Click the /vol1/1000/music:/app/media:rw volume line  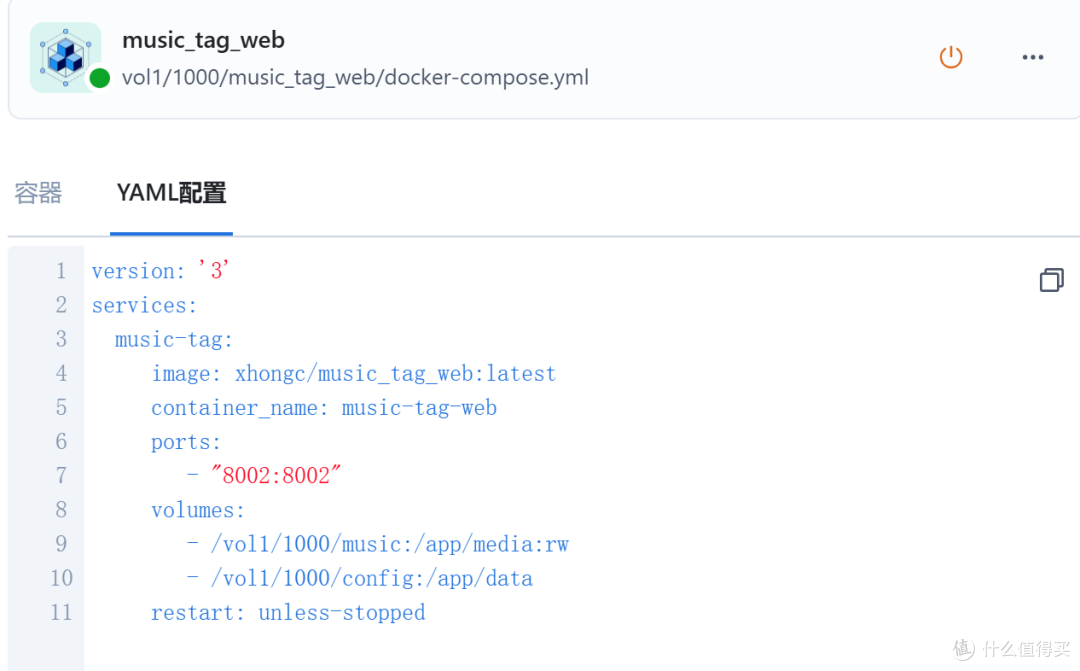tap(377, 544)
